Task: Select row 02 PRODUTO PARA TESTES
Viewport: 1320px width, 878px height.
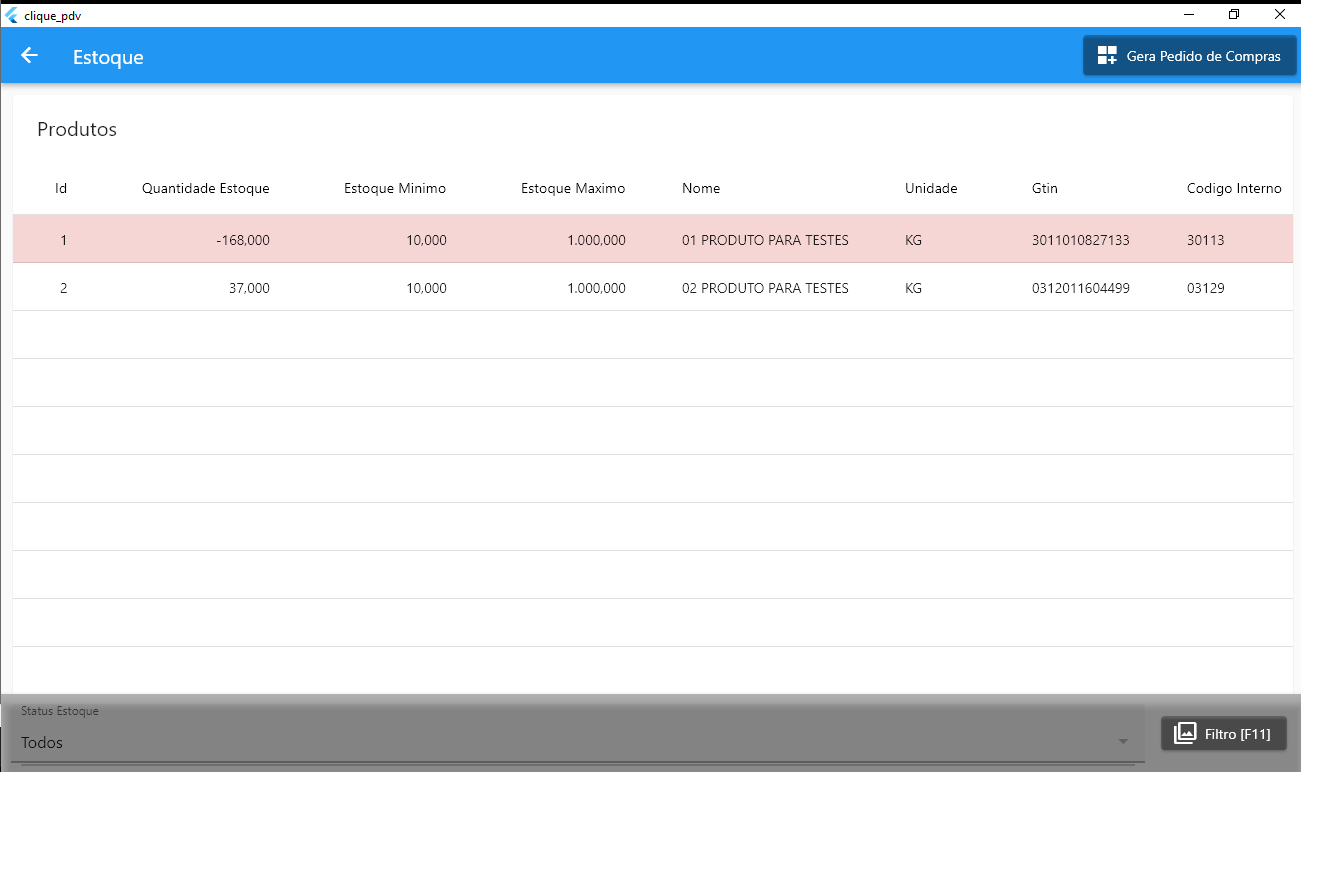Action: [x=765, y=288]
